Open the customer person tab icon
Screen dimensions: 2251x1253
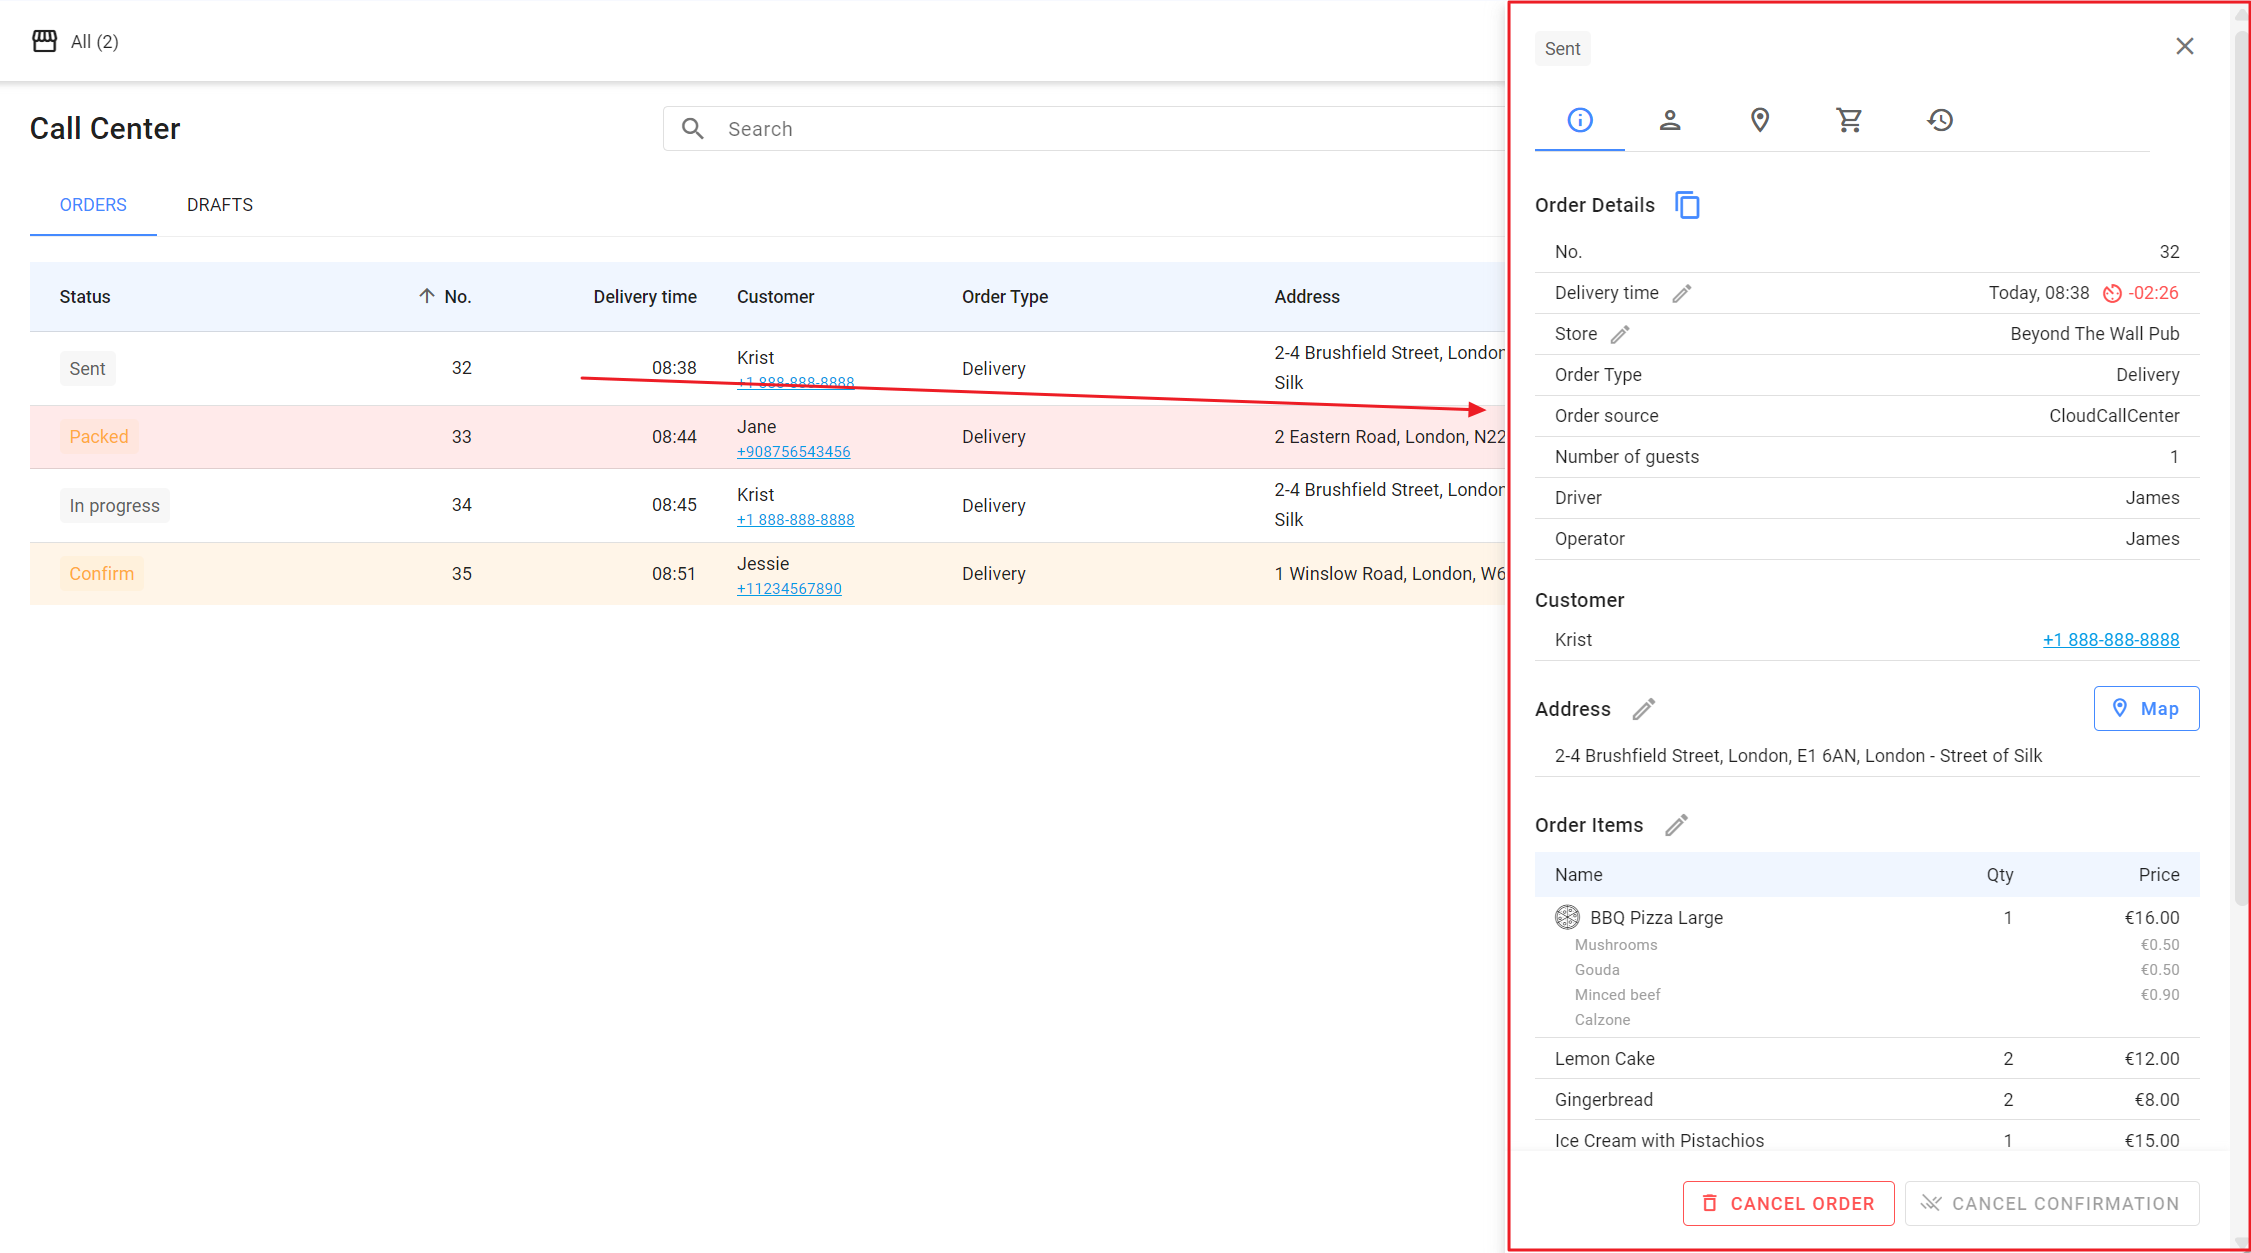1670,120
